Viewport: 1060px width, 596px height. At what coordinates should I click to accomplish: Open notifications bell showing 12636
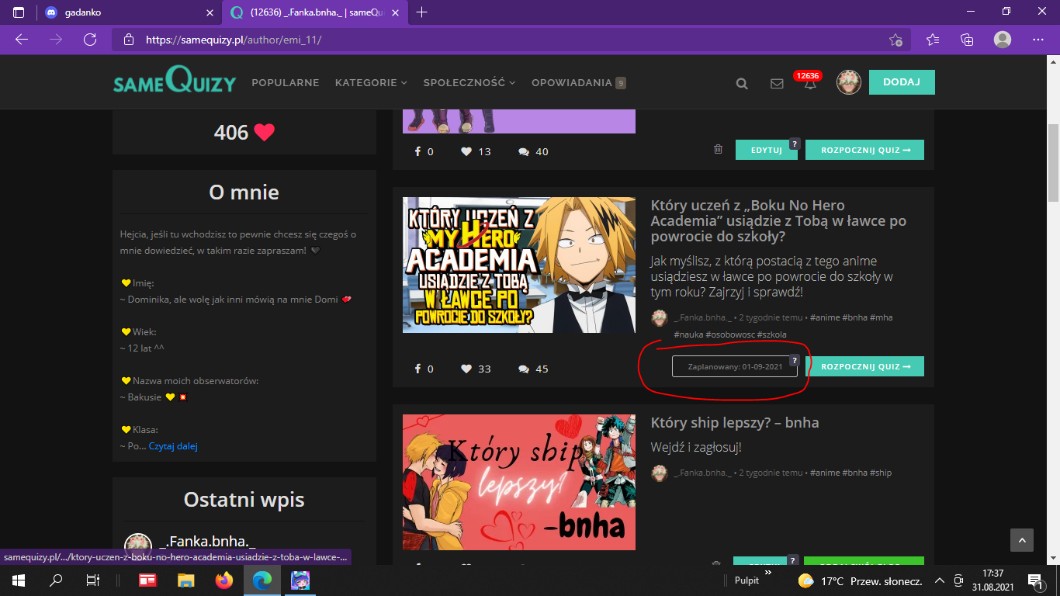coord(810,84)
